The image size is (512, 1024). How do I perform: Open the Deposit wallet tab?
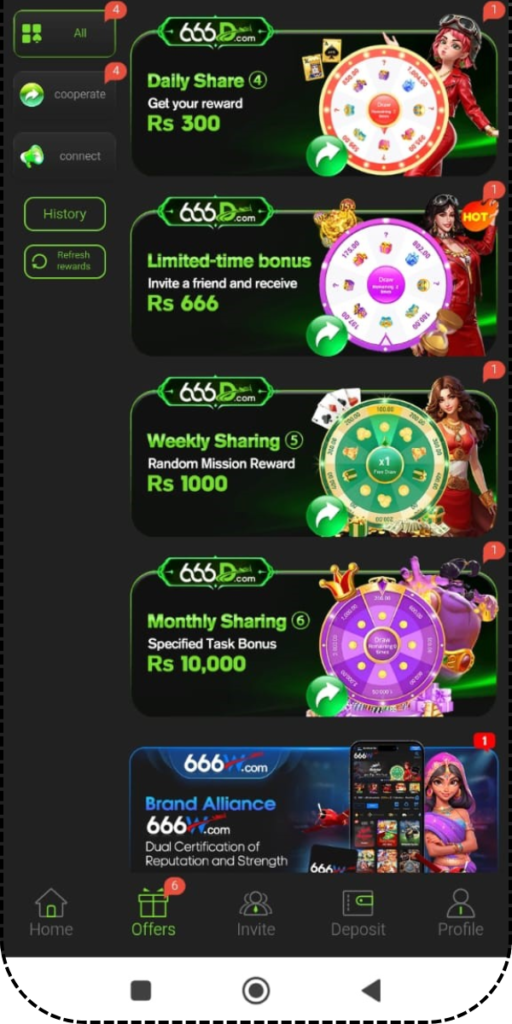point(358,912)
